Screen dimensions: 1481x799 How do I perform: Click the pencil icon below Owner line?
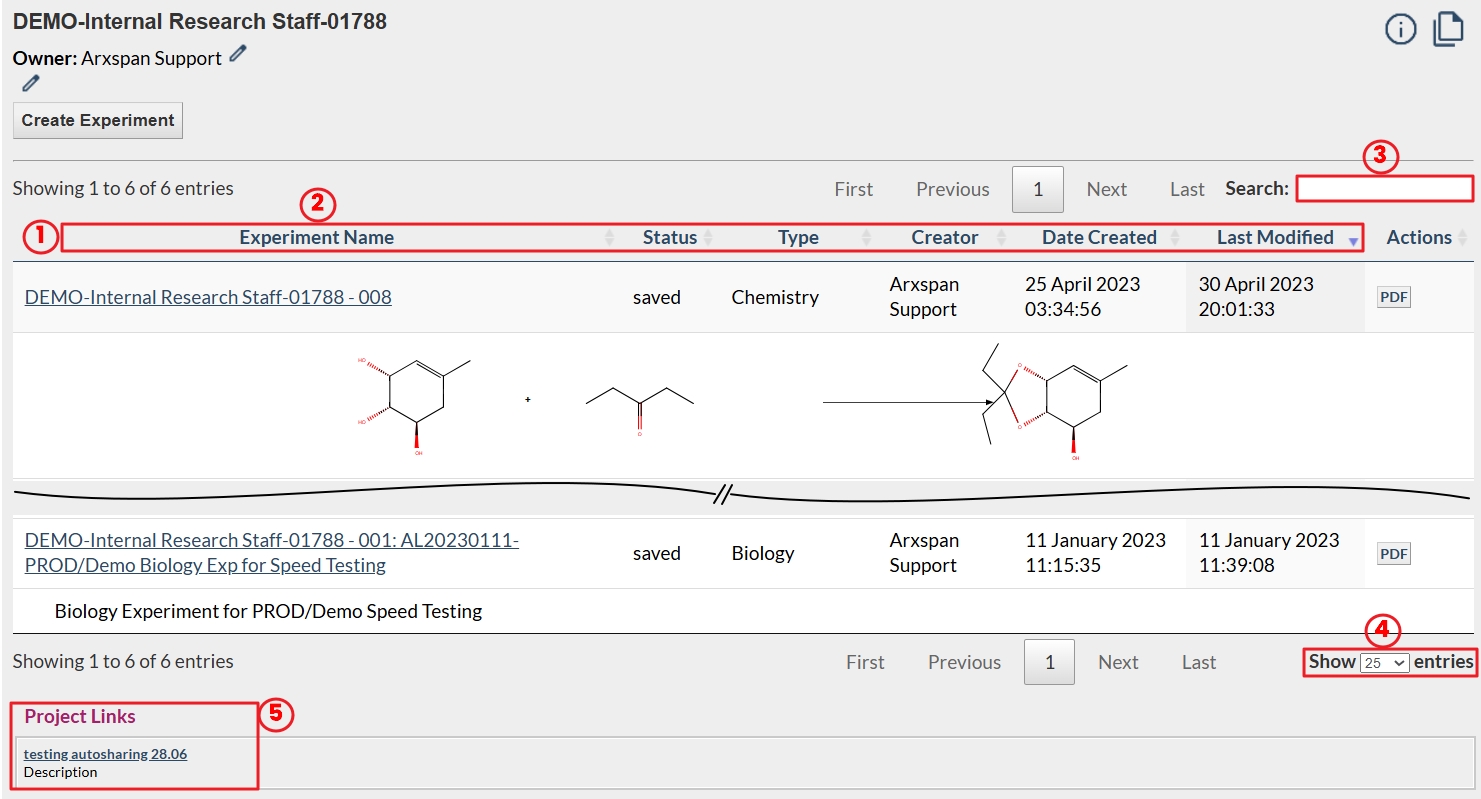pos(31,83)
